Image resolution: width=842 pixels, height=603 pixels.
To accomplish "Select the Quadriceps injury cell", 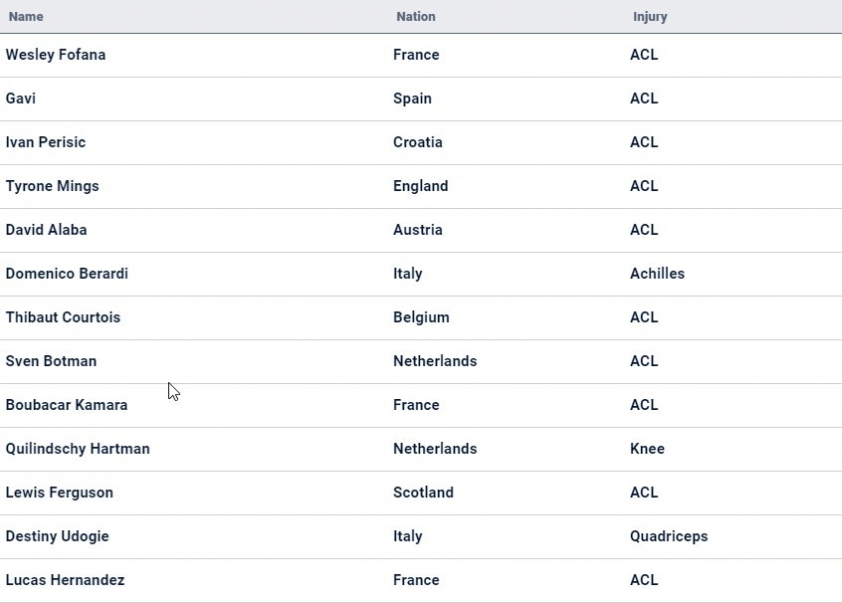I will pyautogui.click(x=669, y=536).
